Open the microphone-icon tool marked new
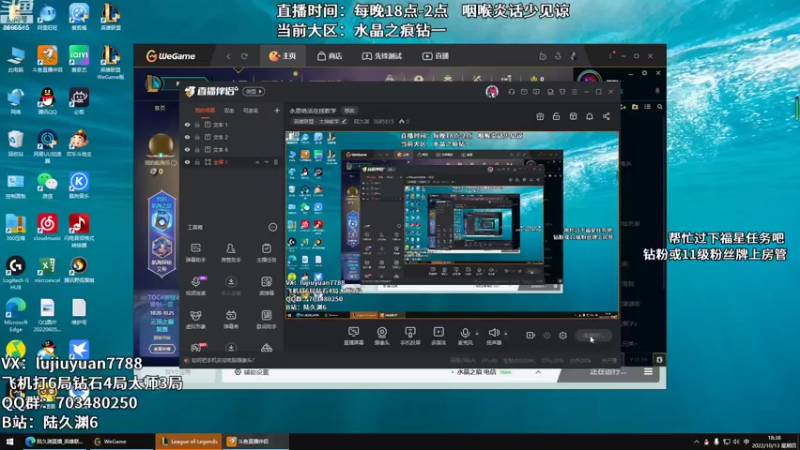The height and width of the screenshot is (450, 800). (x=196, y=286)
